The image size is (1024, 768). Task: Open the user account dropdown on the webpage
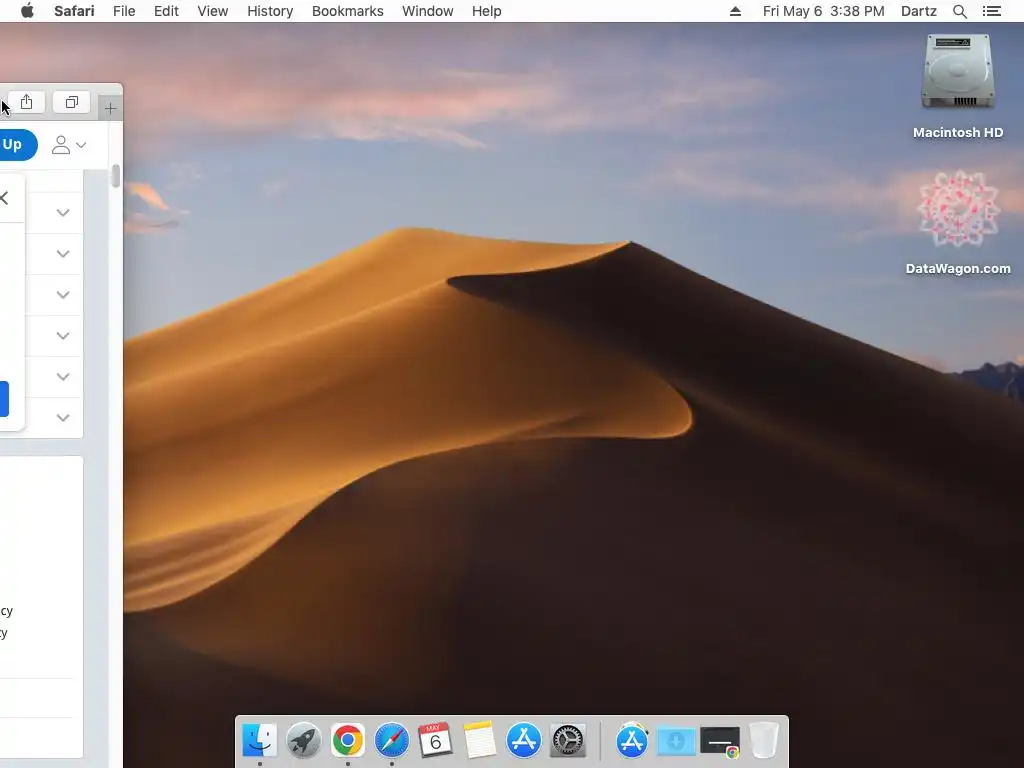[69, 145]
